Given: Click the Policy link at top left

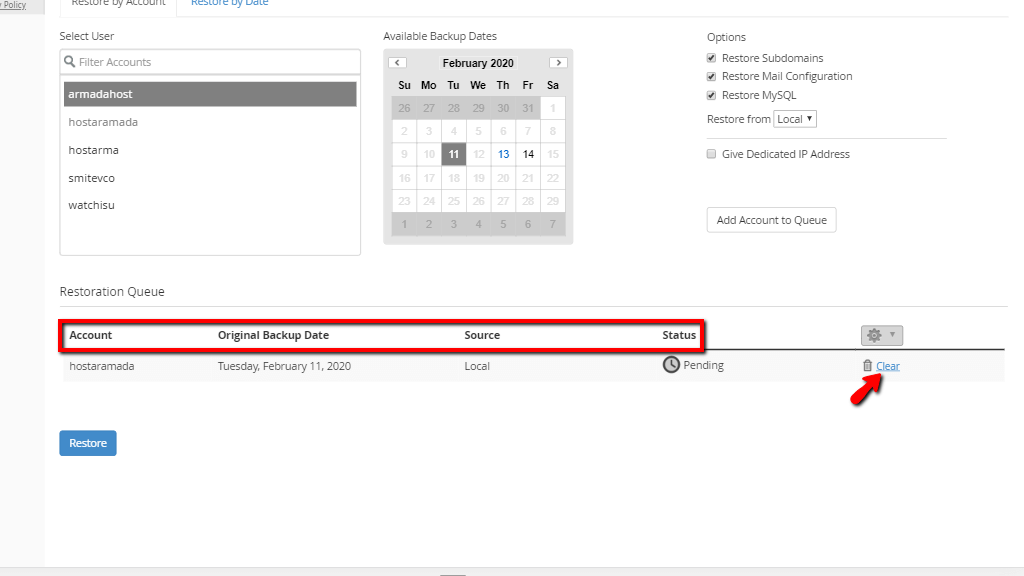Looking at the screenshot, I should coord(14,5).
